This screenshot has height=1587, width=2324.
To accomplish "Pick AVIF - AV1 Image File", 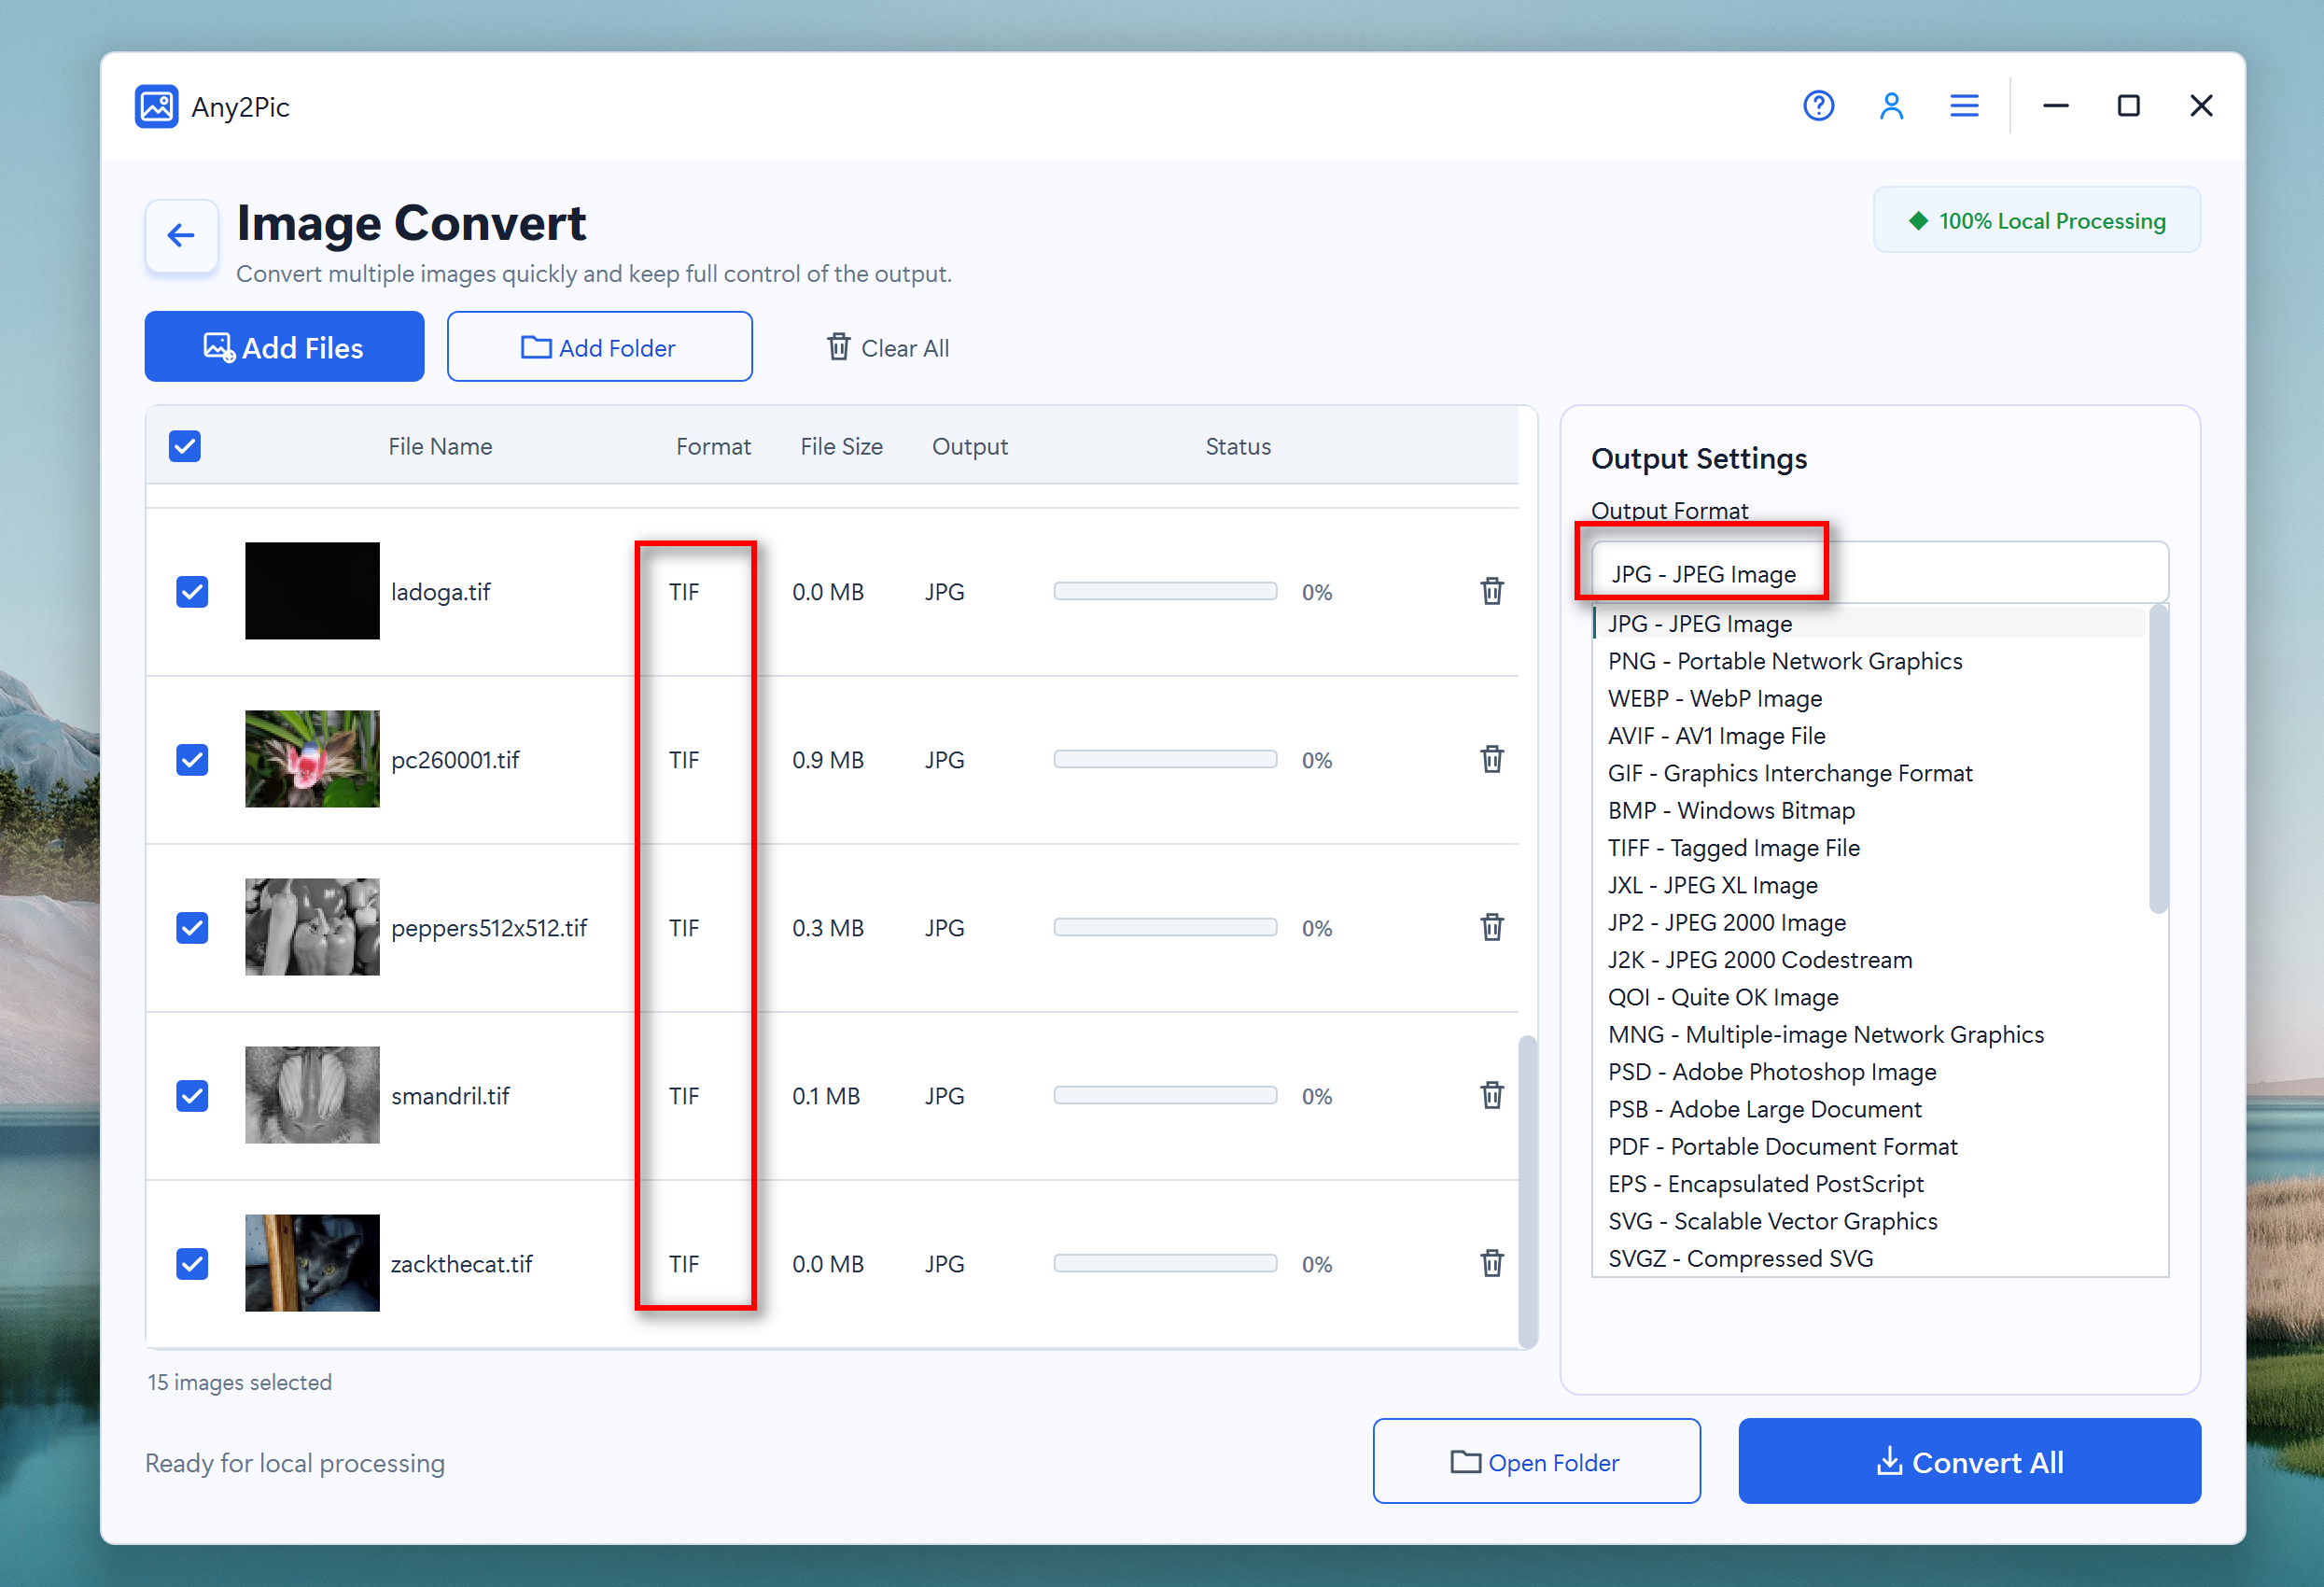I will pos(1870,736).
